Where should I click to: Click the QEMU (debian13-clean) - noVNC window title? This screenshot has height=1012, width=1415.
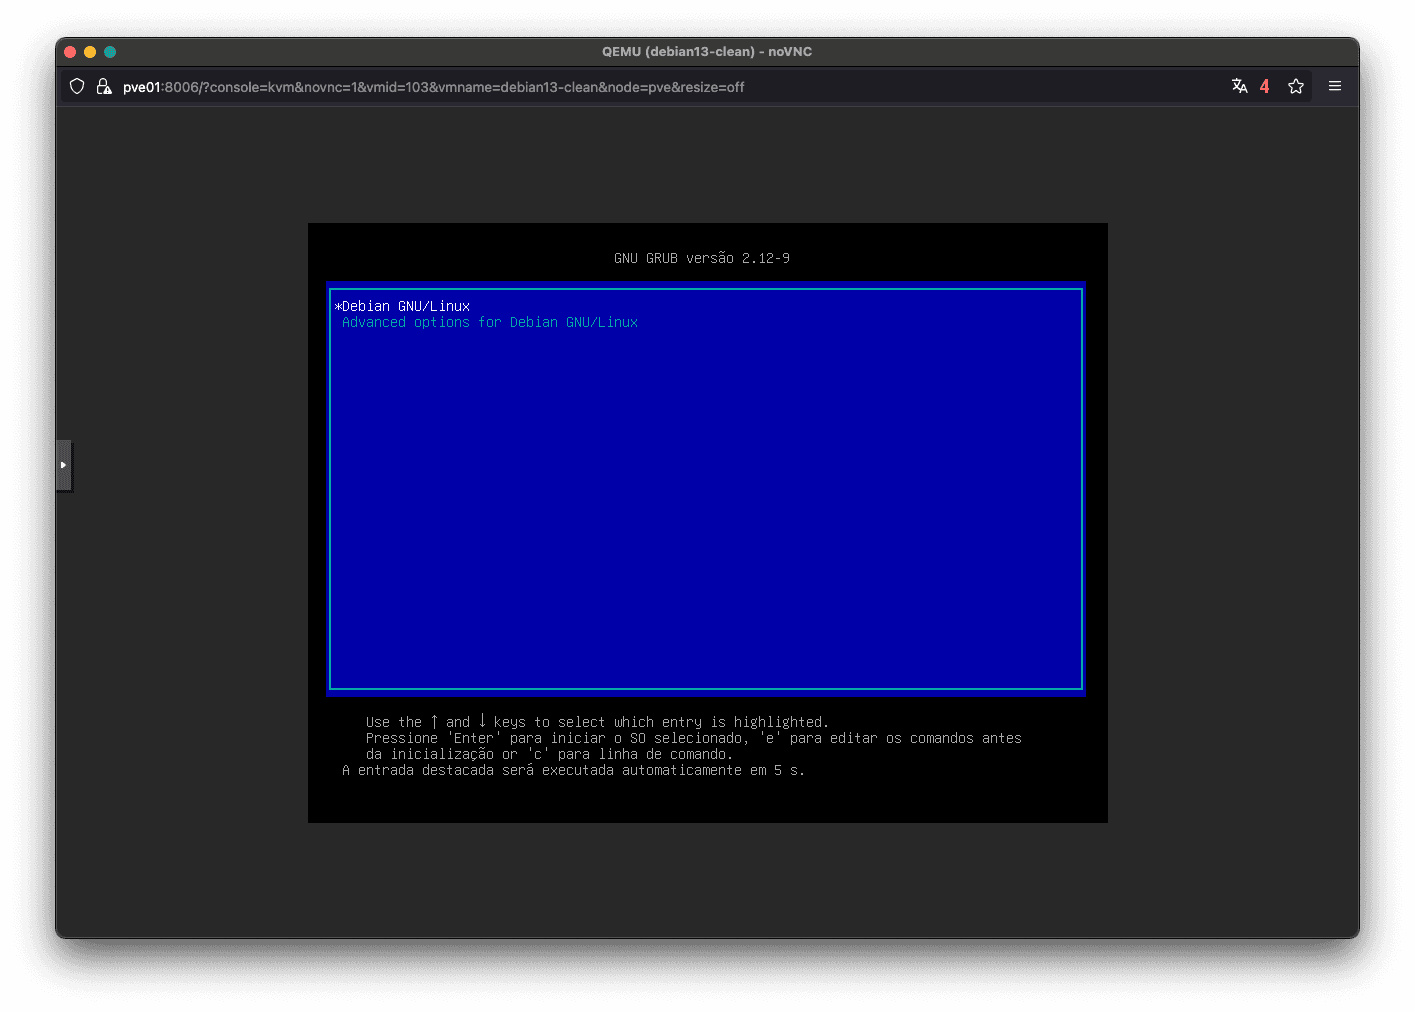(707, 52)
